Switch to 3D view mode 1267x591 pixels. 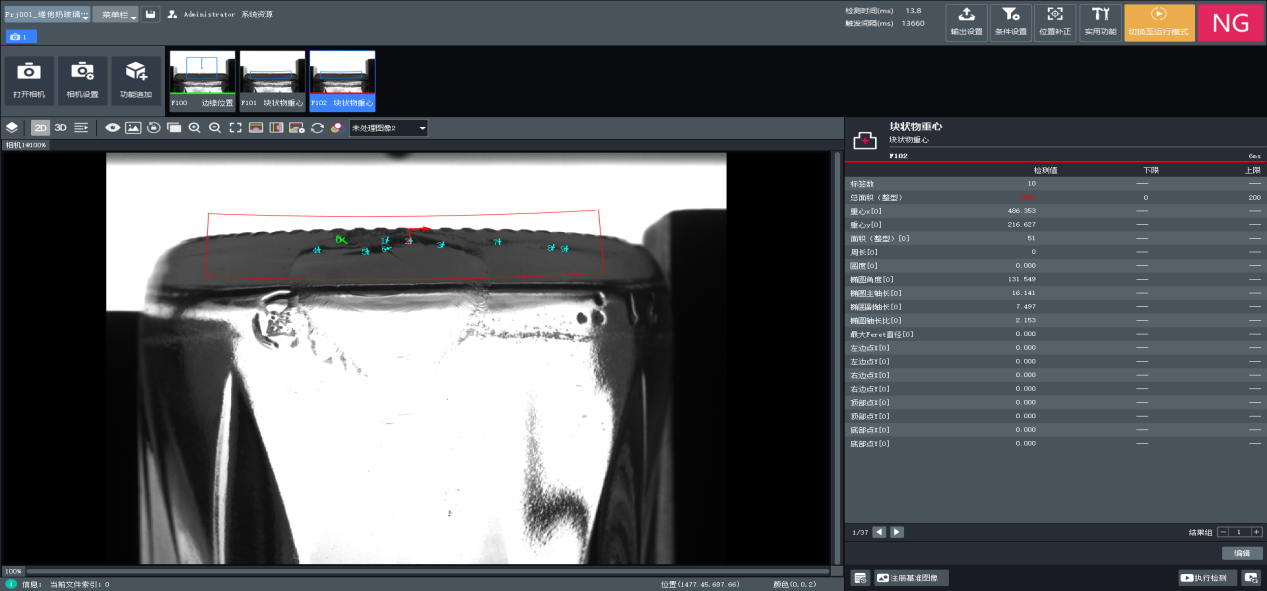click(60, 128)
